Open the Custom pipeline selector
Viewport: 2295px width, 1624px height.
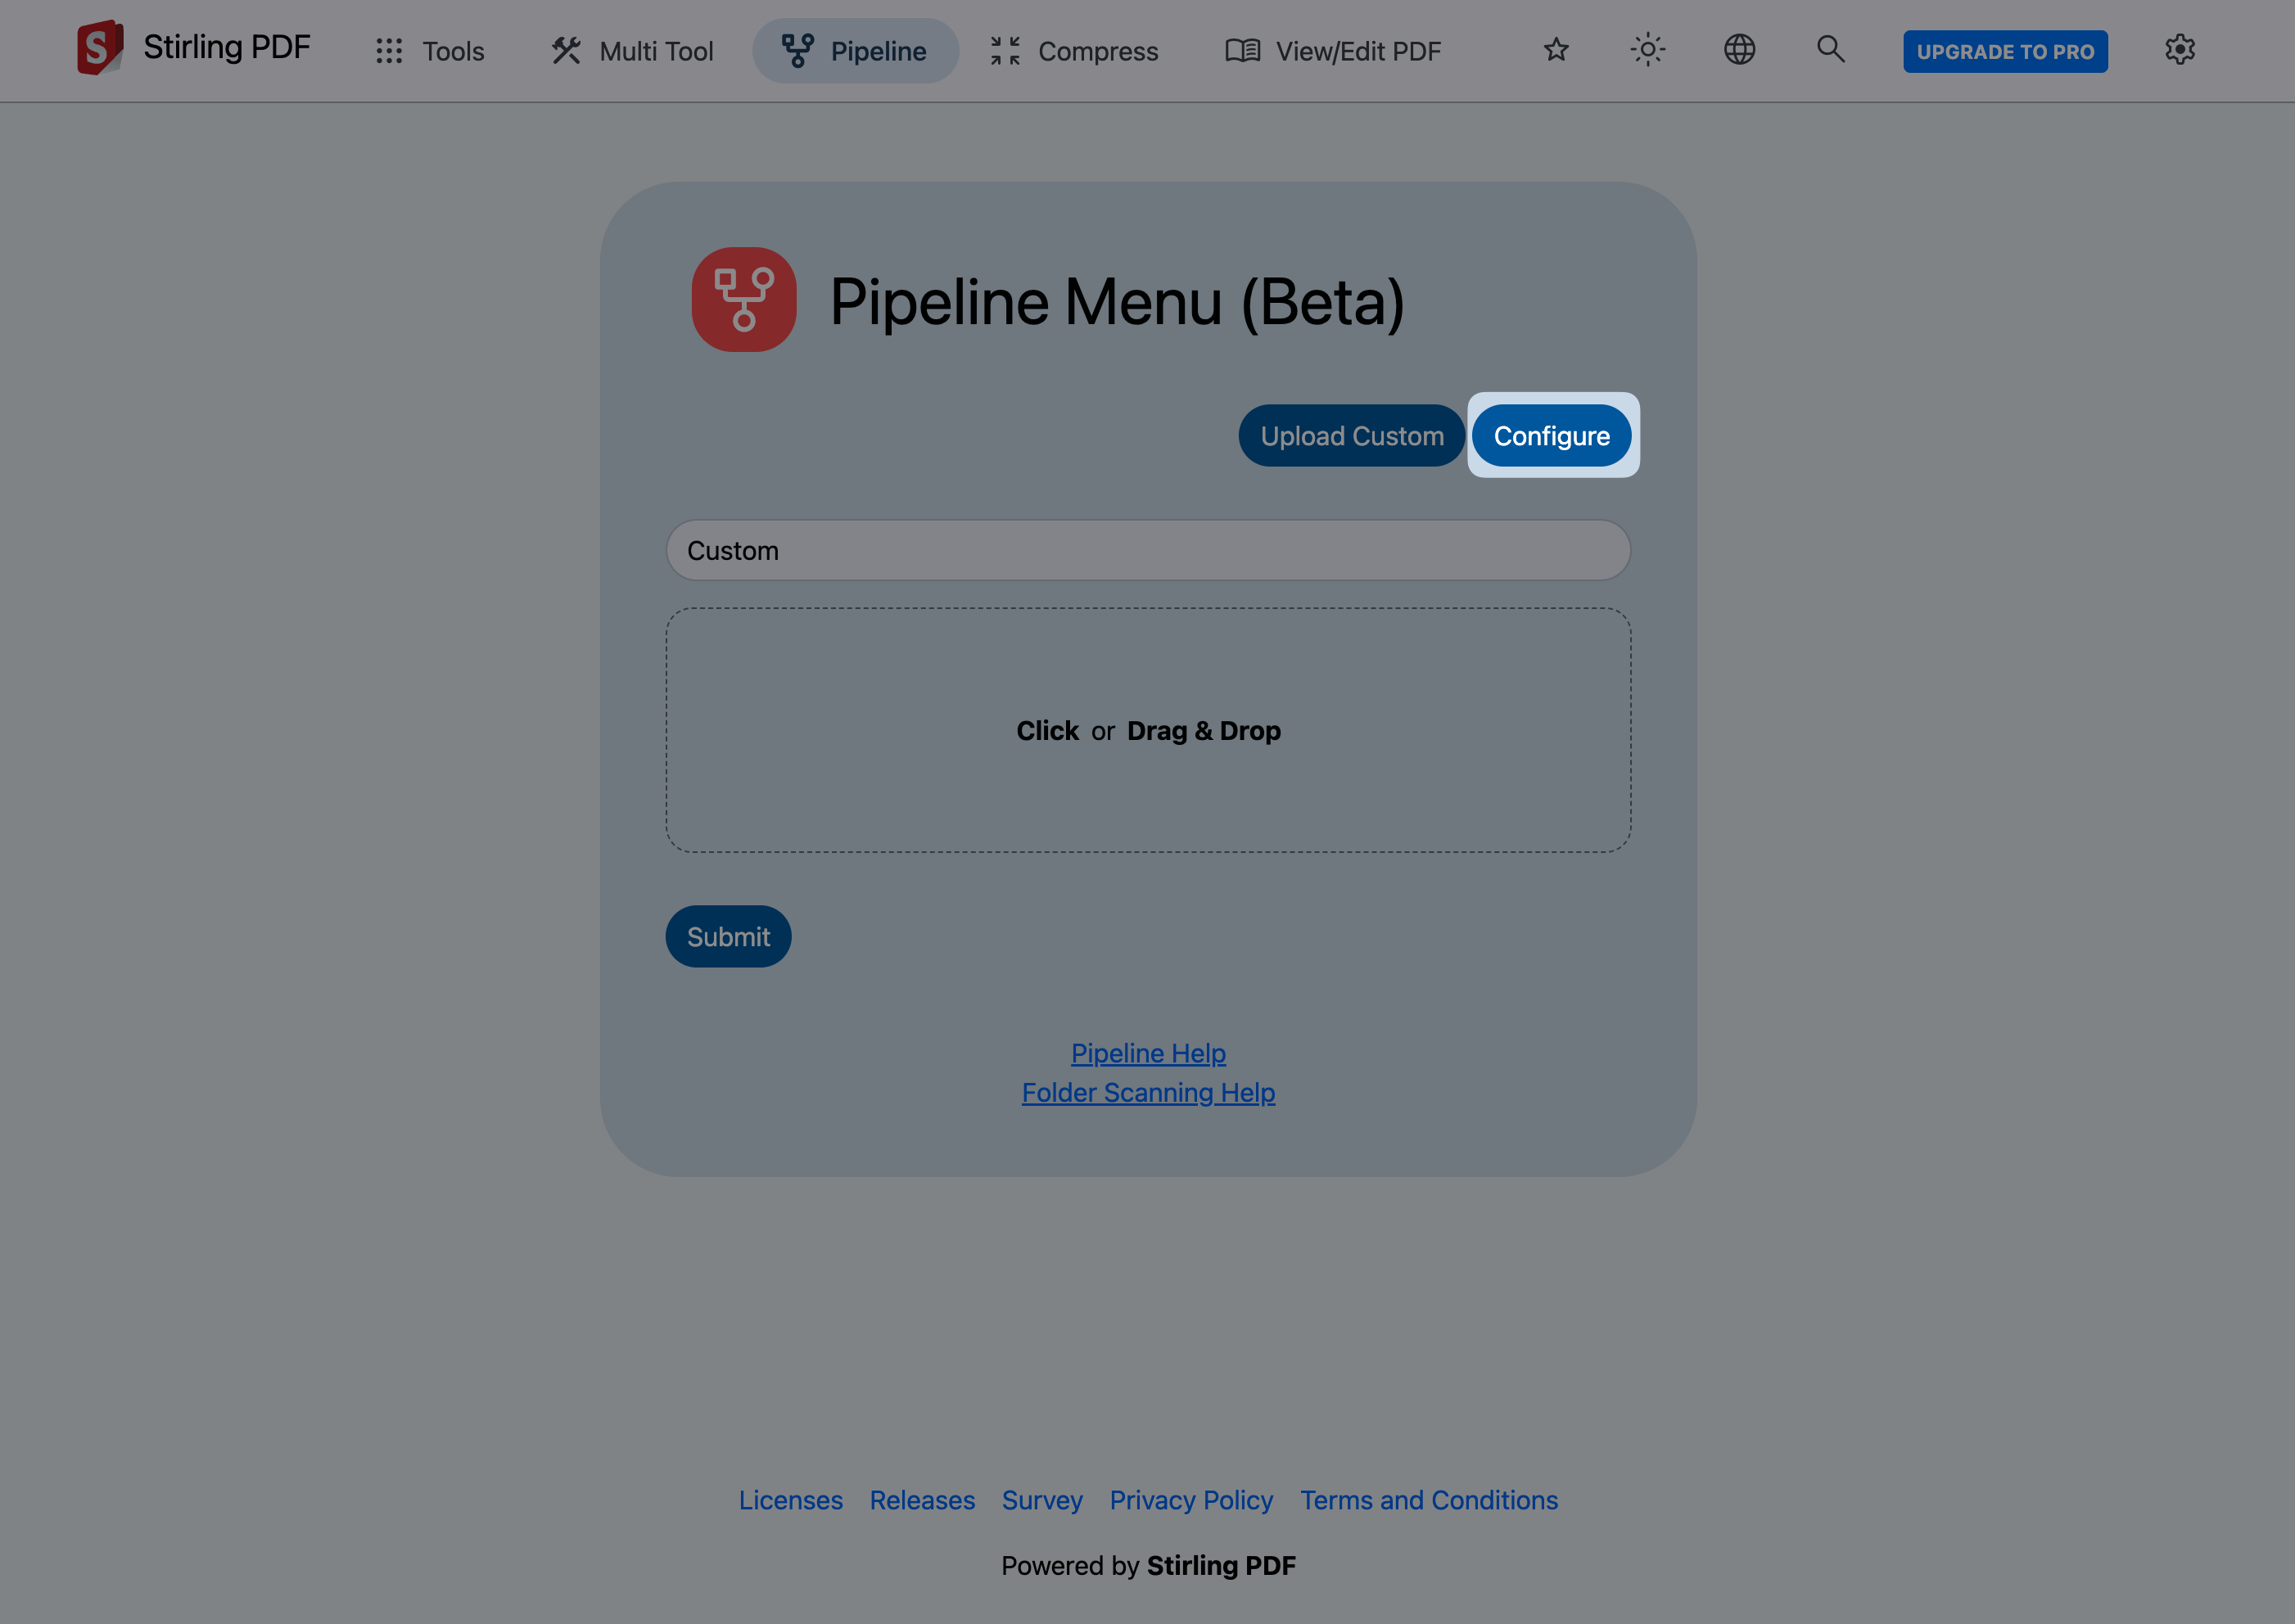[x=1147, y=550]
